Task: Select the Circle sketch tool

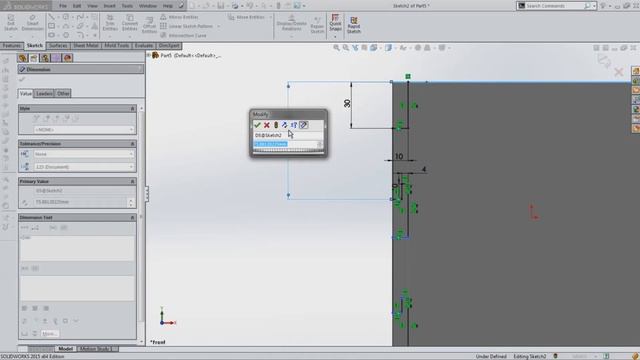Action: [66, 17]
